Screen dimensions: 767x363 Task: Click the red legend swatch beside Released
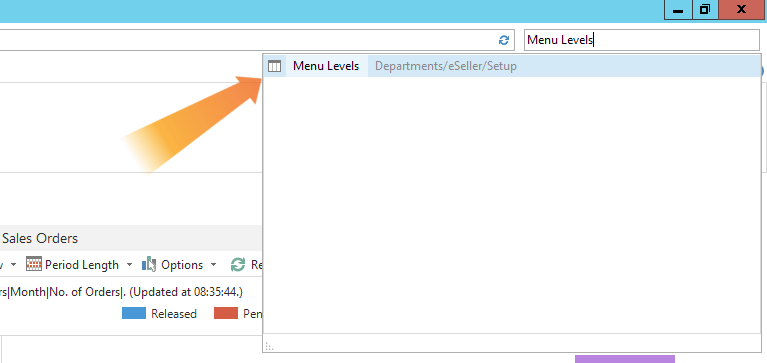pos(226,313)
